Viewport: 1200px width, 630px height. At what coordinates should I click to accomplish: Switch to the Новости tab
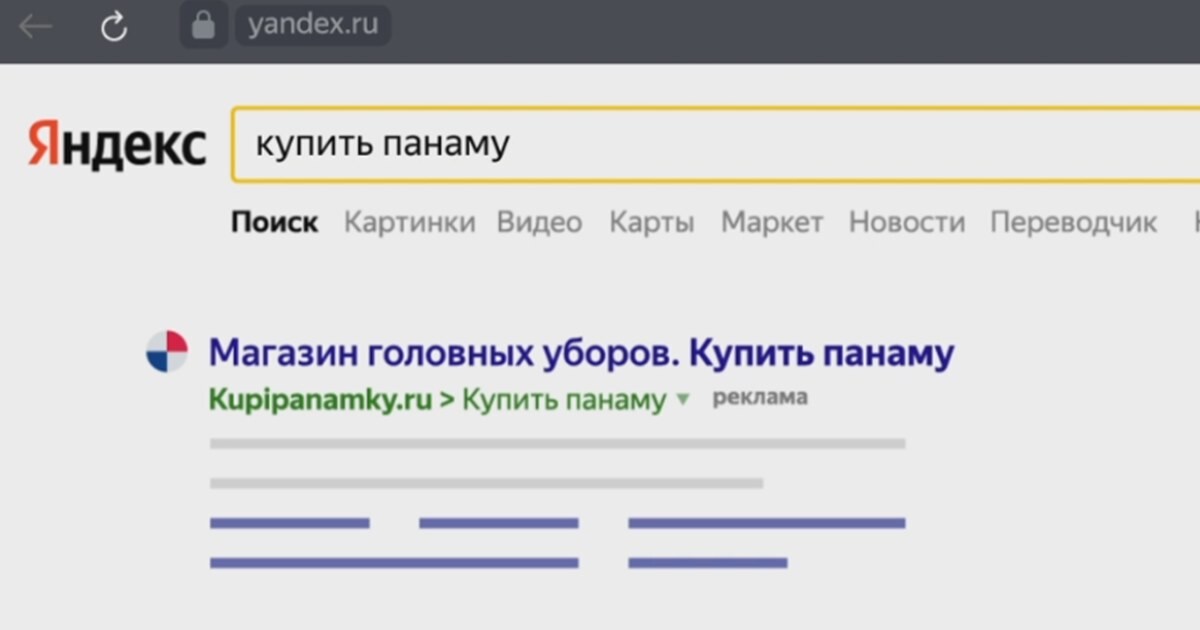[906, 222]
